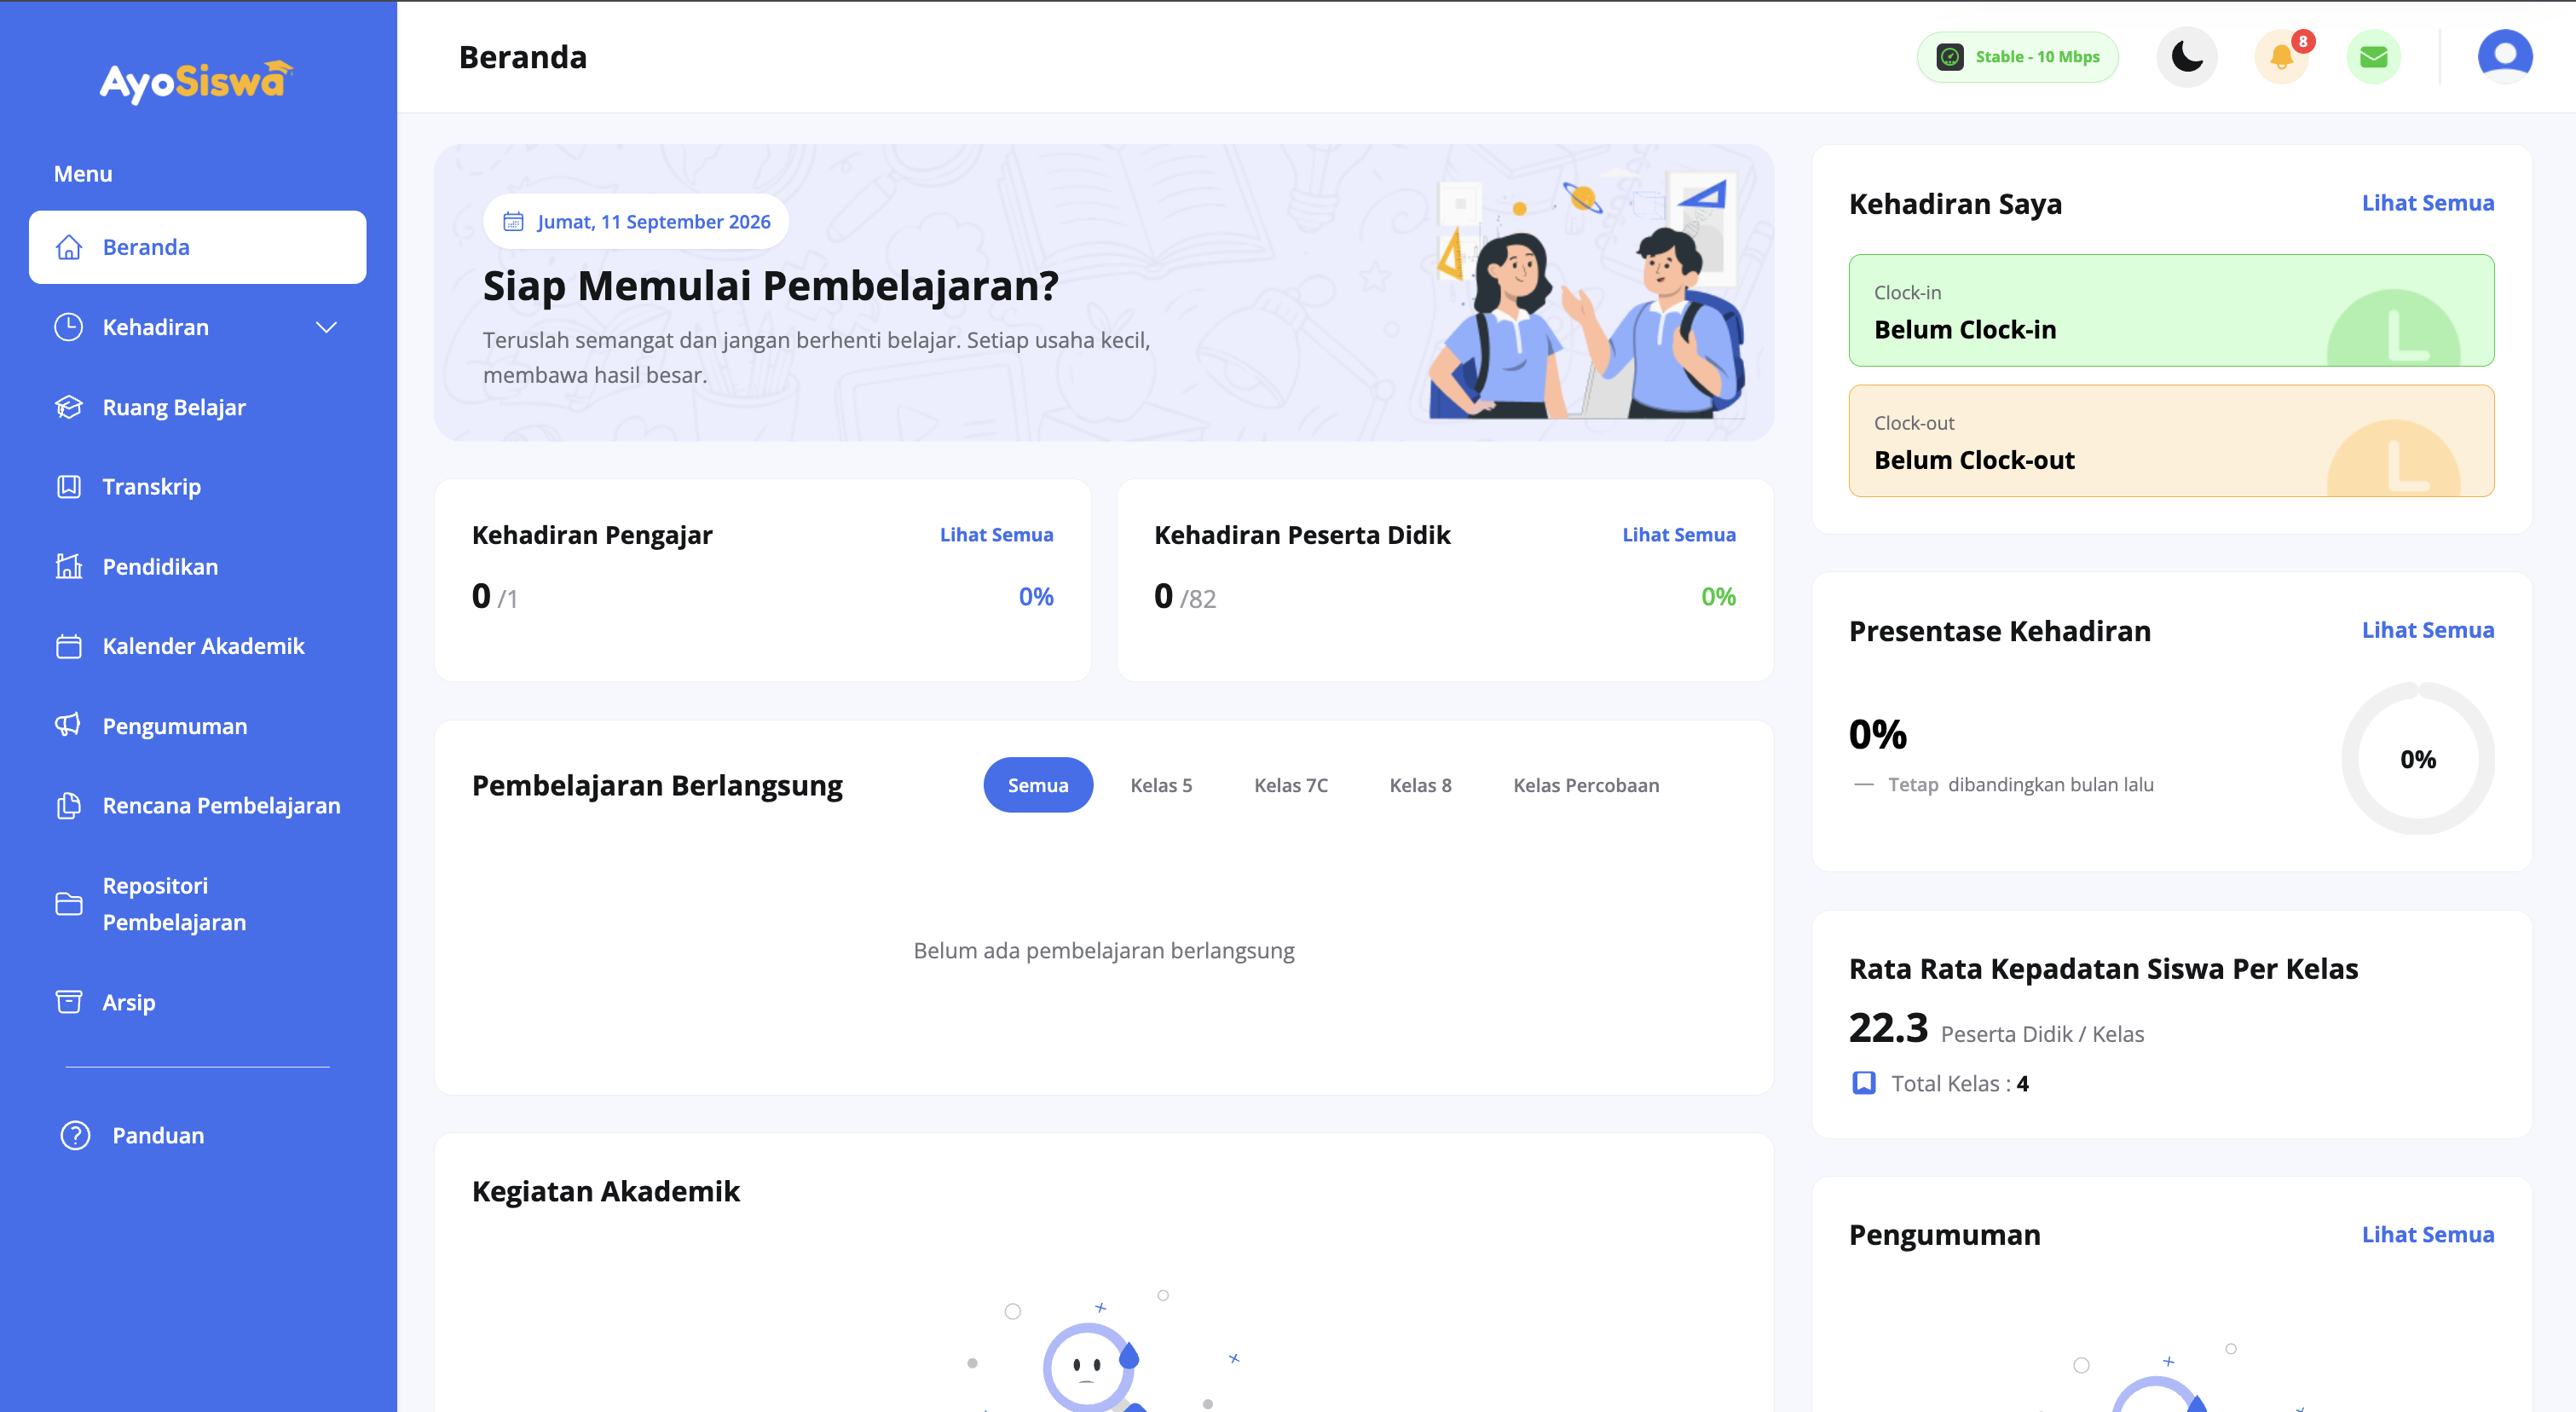Click the AyoSiswa logo

[197, 81]
